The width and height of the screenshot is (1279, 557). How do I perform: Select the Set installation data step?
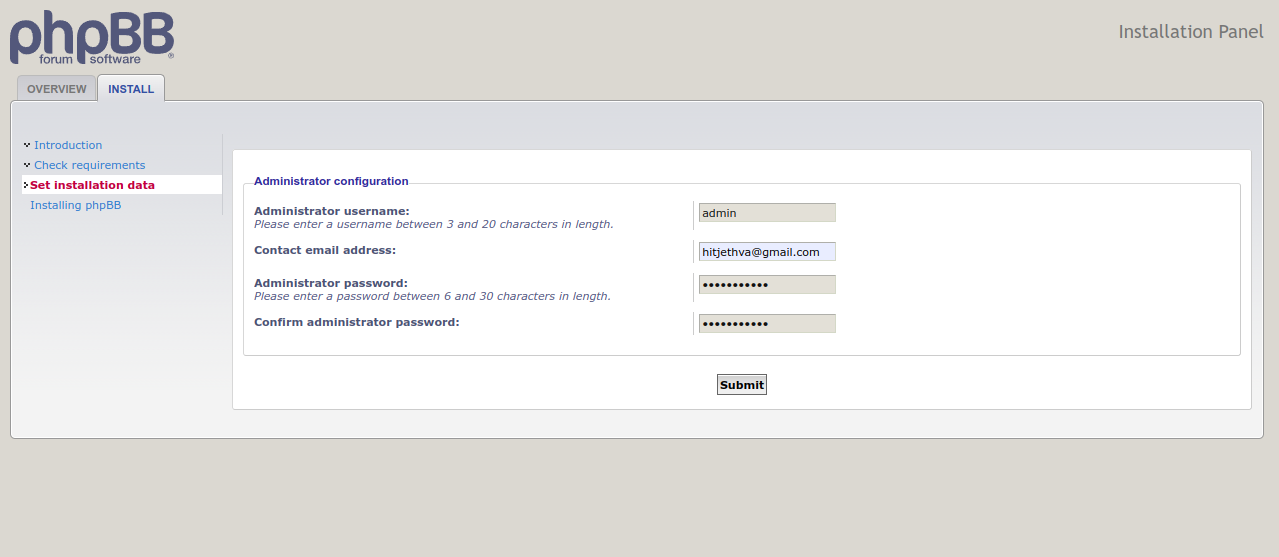tap(92, 185)
